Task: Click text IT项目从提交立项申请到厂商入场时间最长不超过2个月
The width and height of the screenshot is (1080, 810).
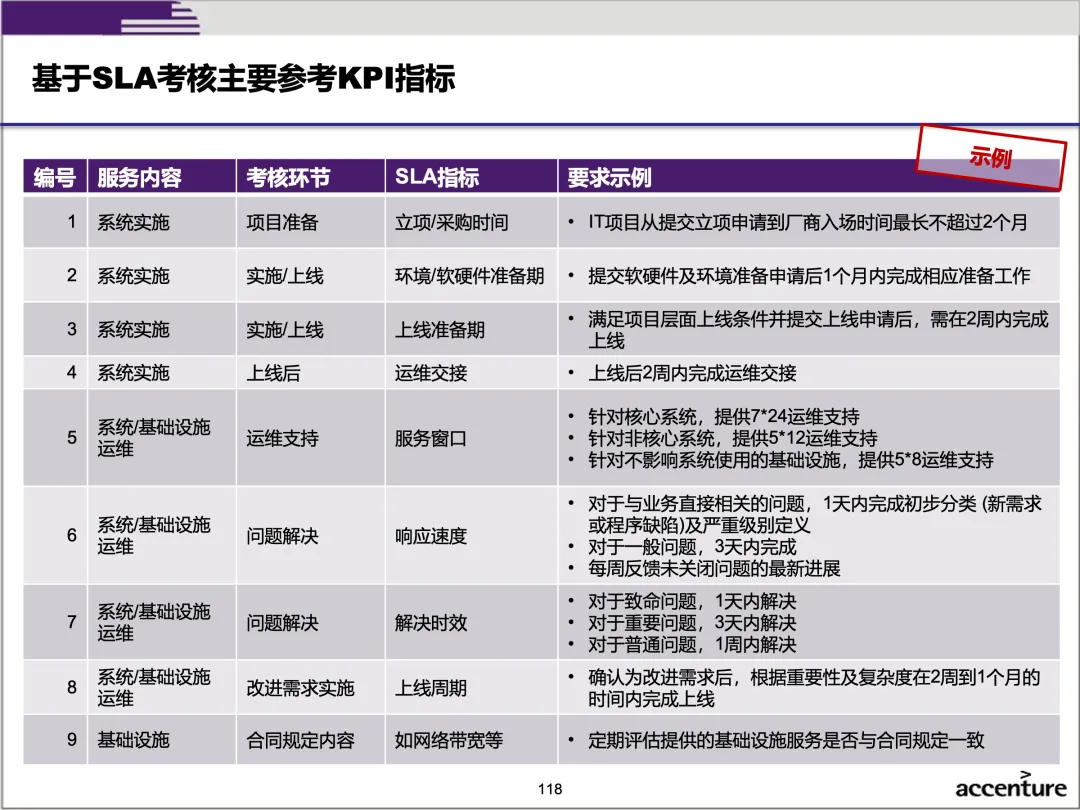Action: click(807, 222)
